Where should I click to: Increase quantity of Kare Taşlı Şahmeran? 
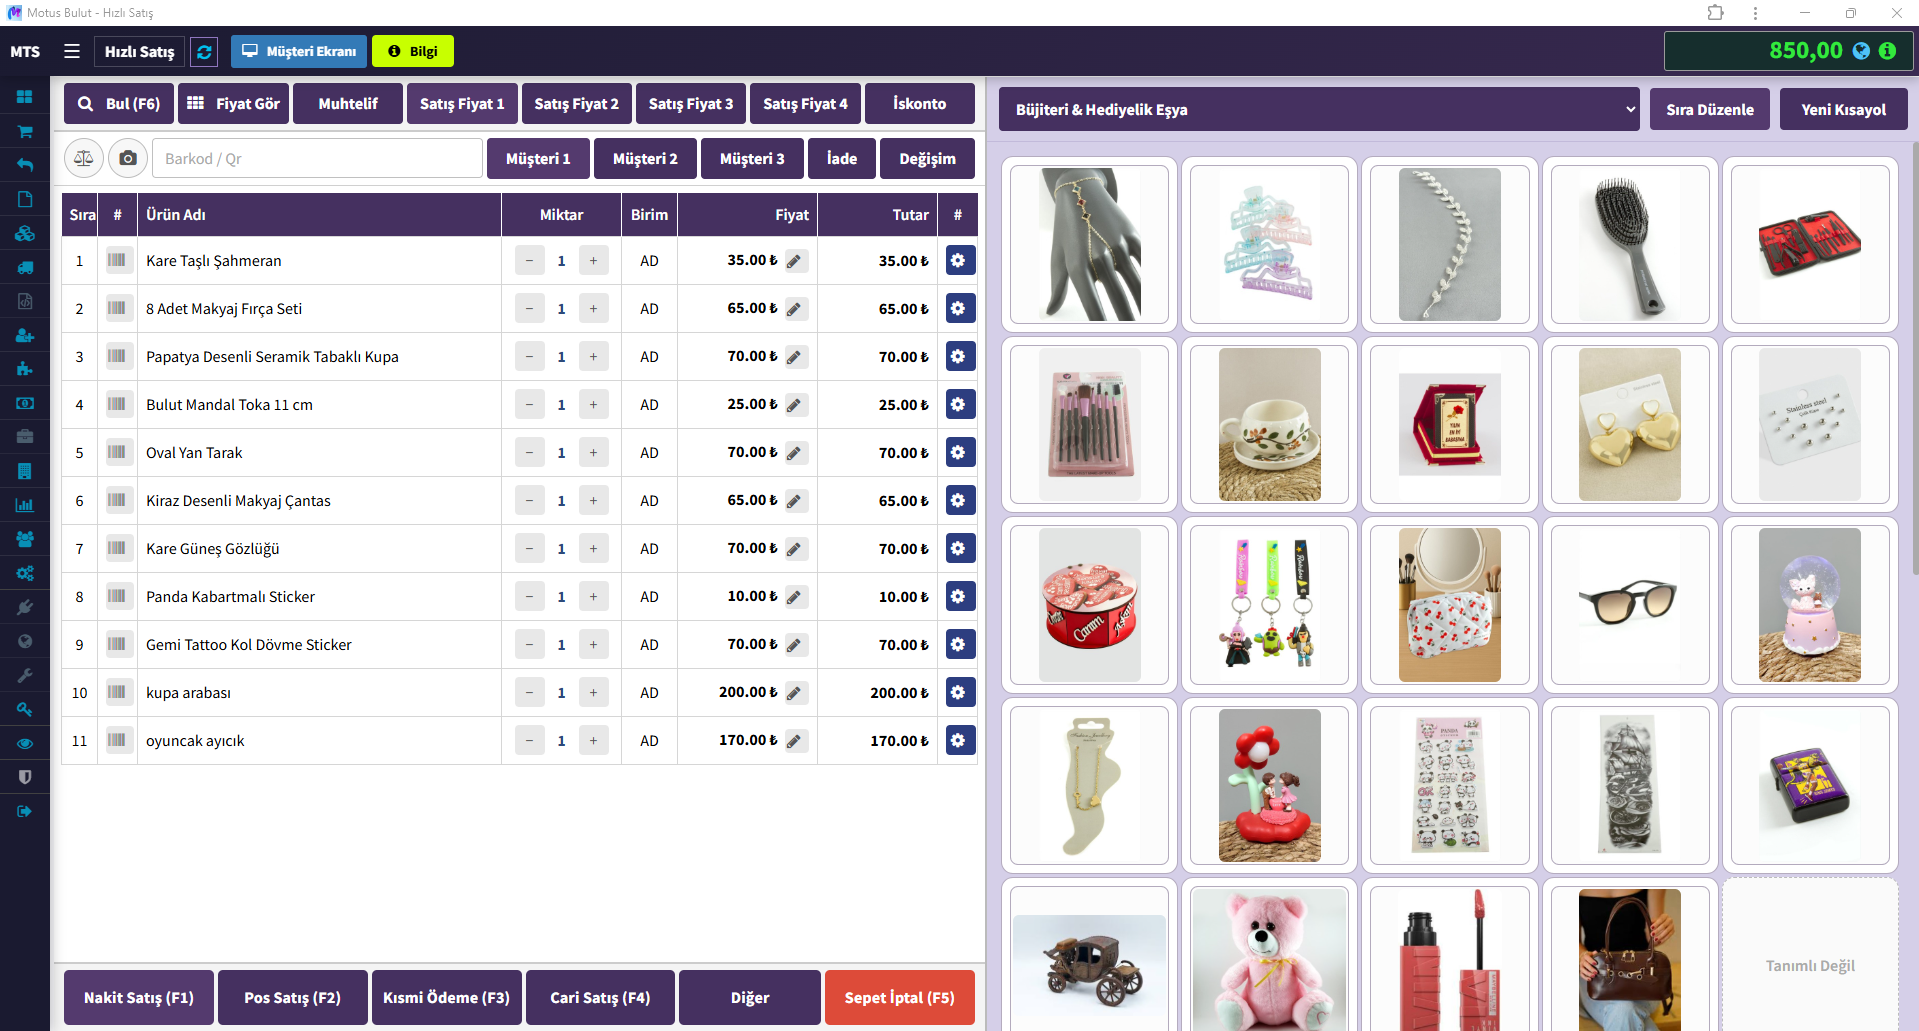click(x=593, y=261)
